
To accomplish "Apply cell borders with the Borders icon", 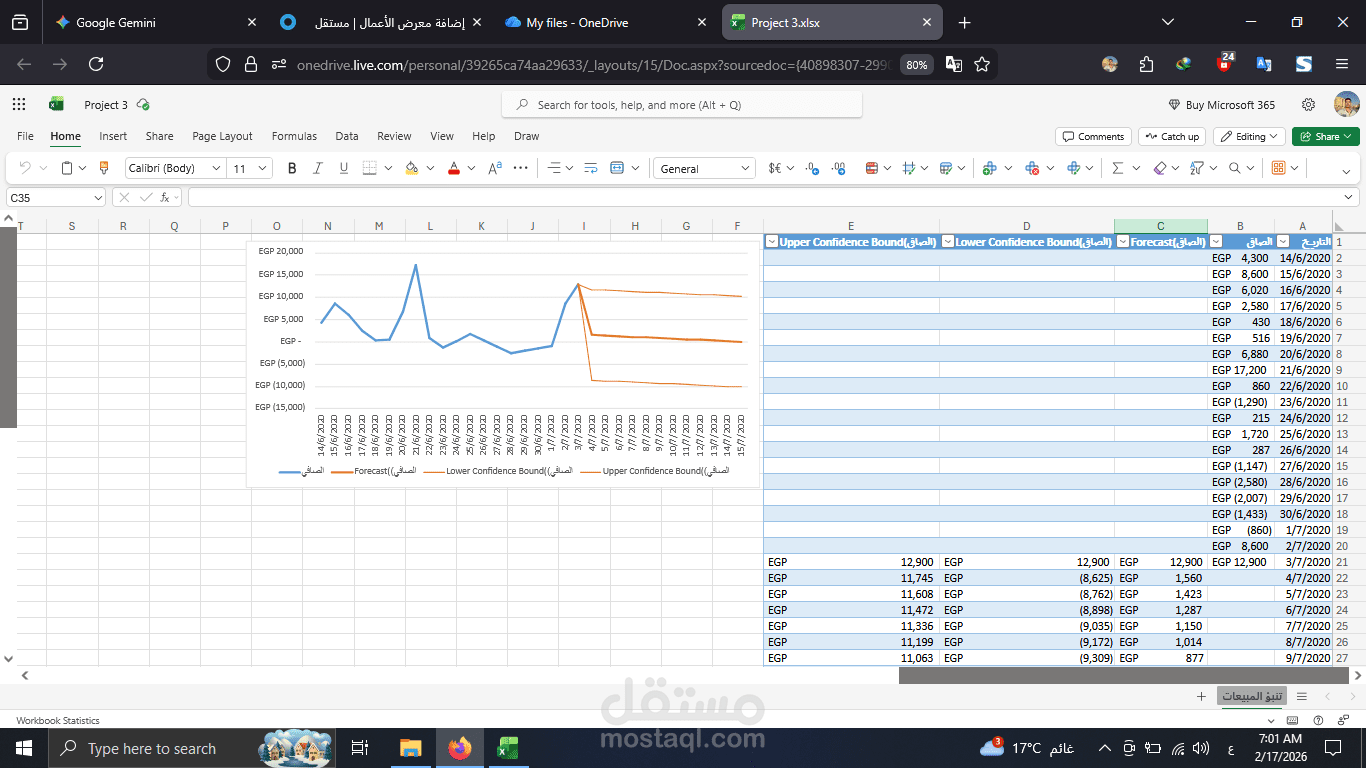I will click(370, 168).
